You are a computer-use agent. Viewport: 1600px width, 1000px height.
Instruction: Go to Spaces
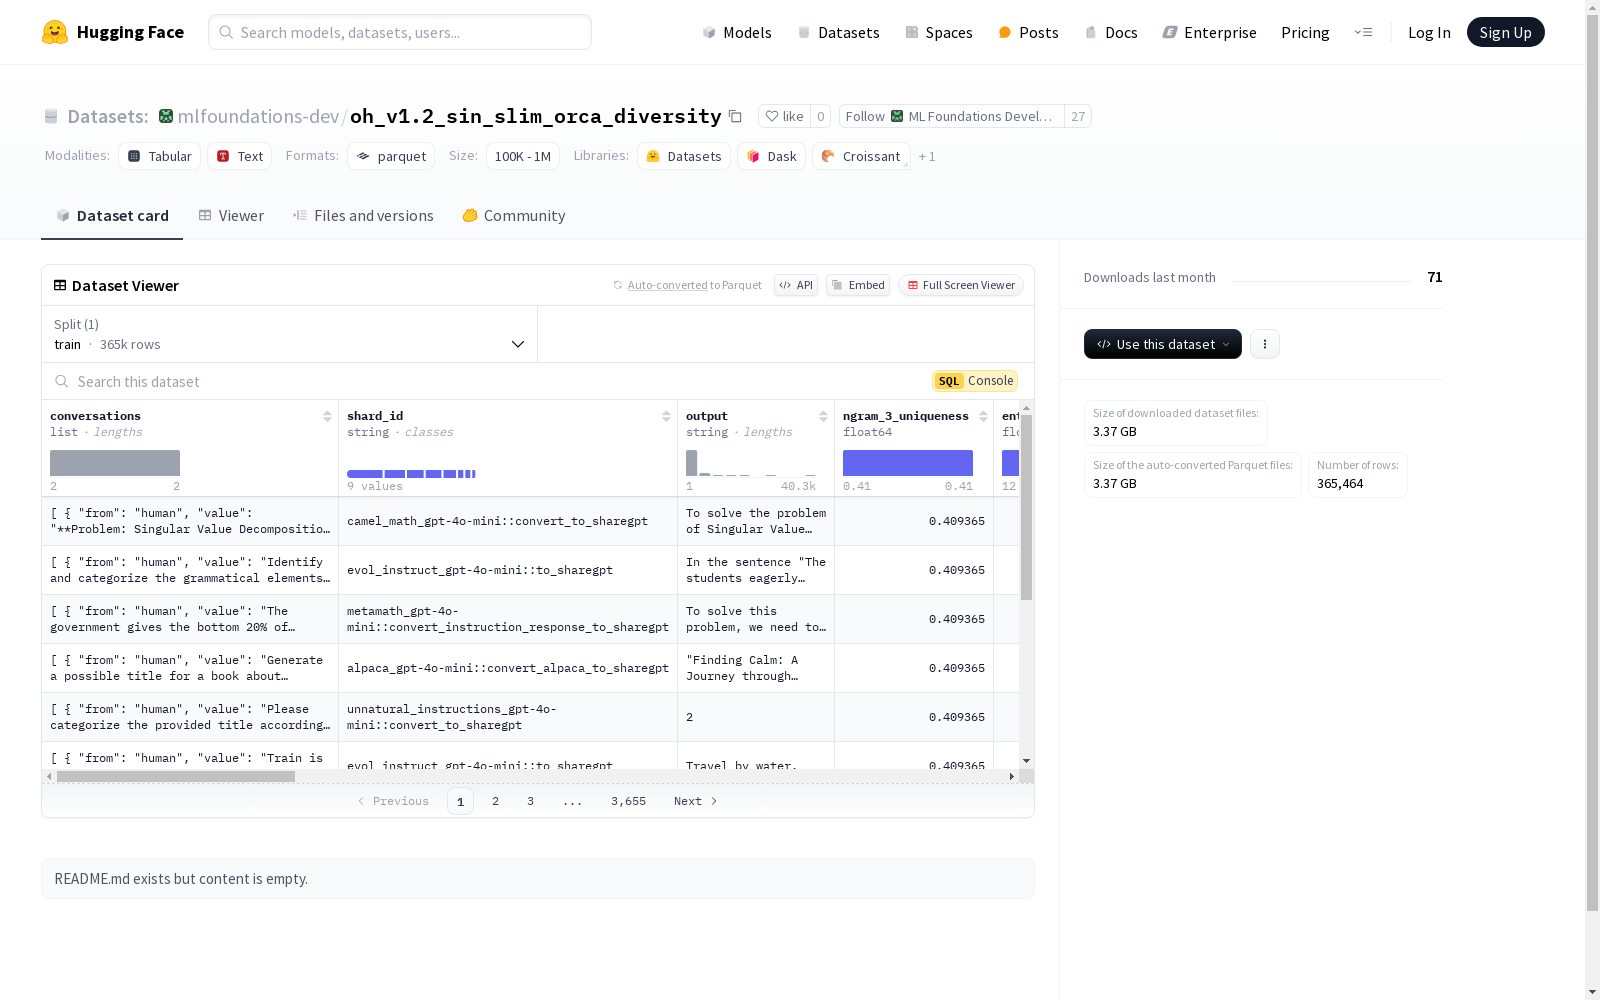point(939,32)
